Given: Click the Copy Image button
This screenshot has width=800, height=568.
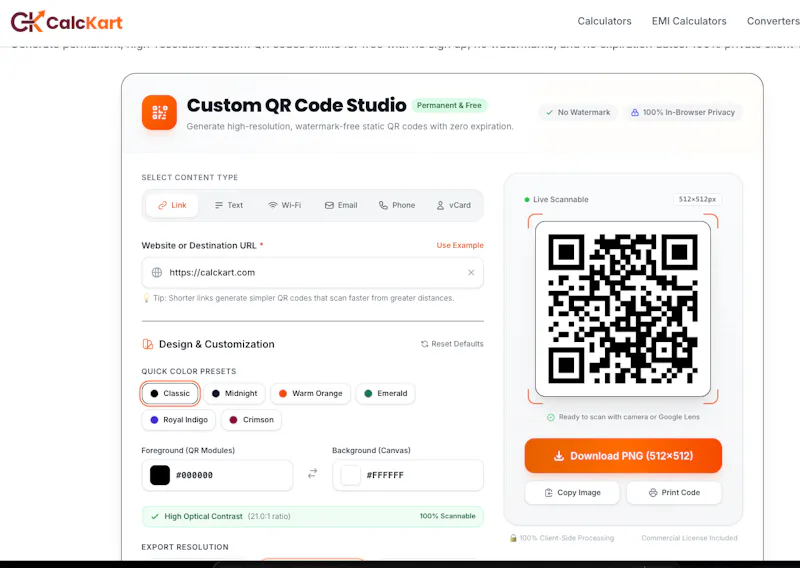Looking at the screenshot, I should (x=572, y=492).
